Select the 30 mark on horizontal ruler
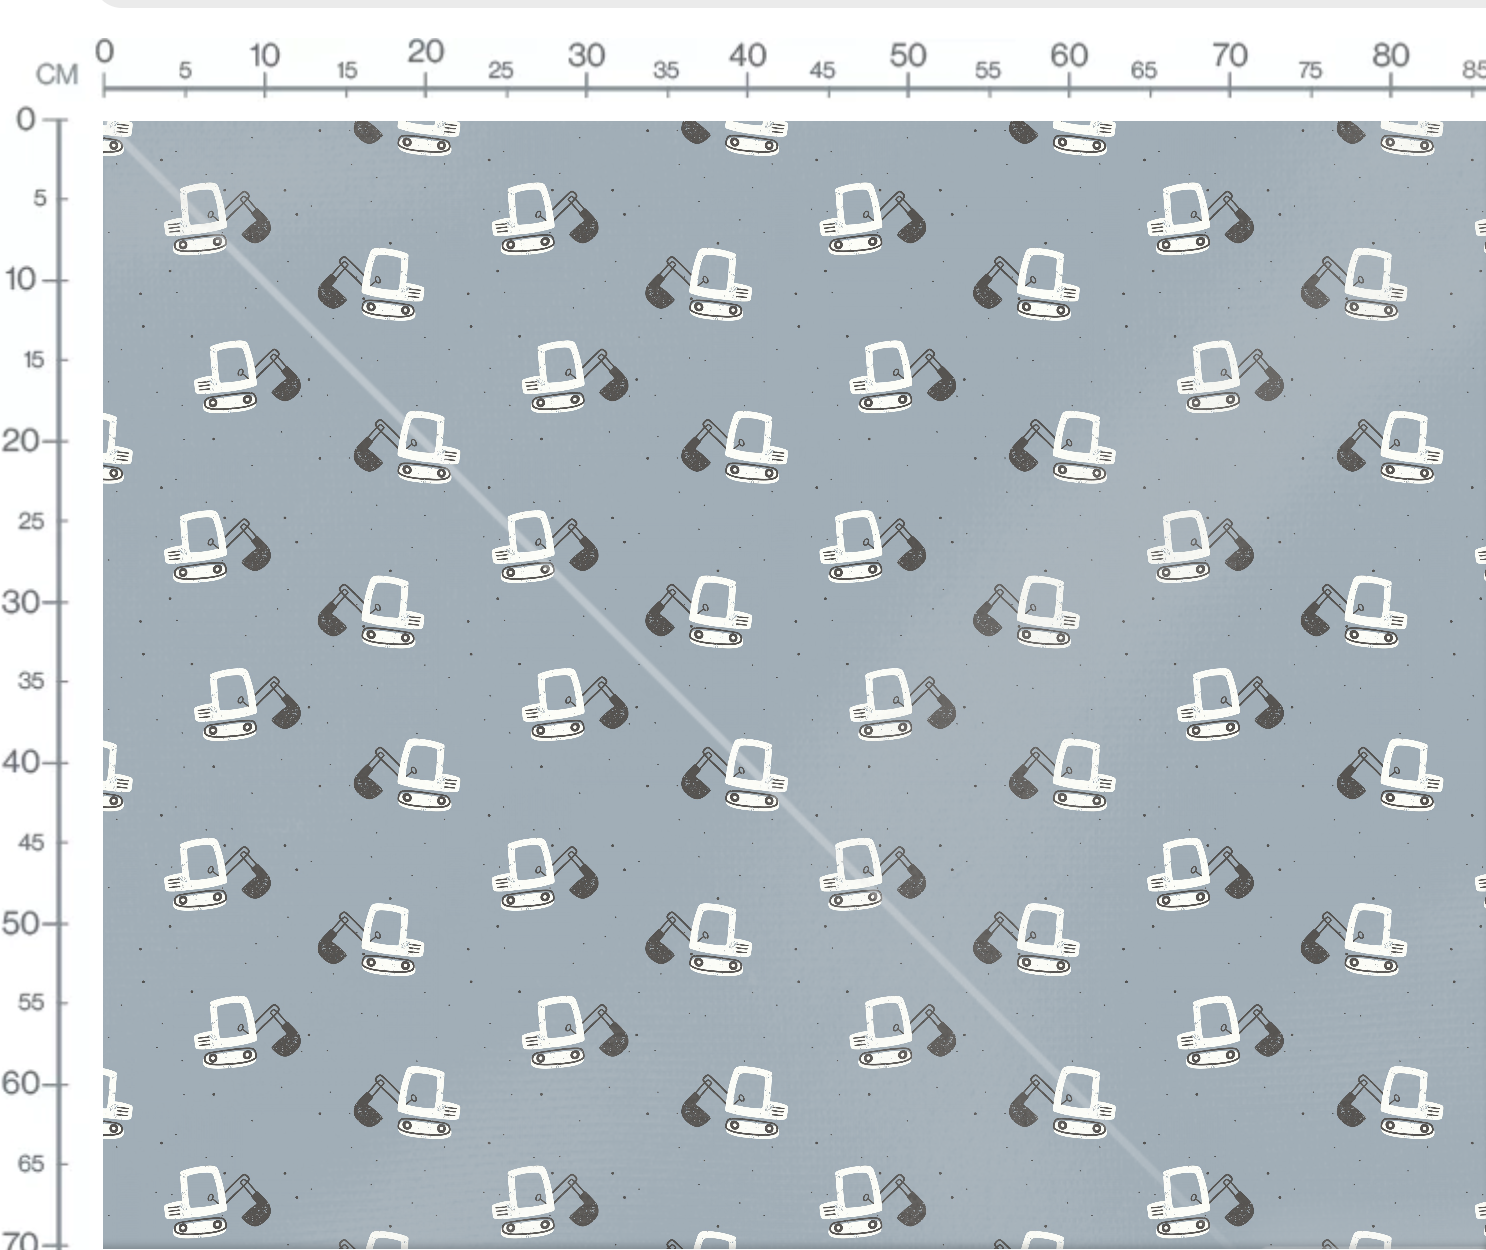Image resolution: width=1486 pixels, height=1250 pixels. [x=586, y=55]
